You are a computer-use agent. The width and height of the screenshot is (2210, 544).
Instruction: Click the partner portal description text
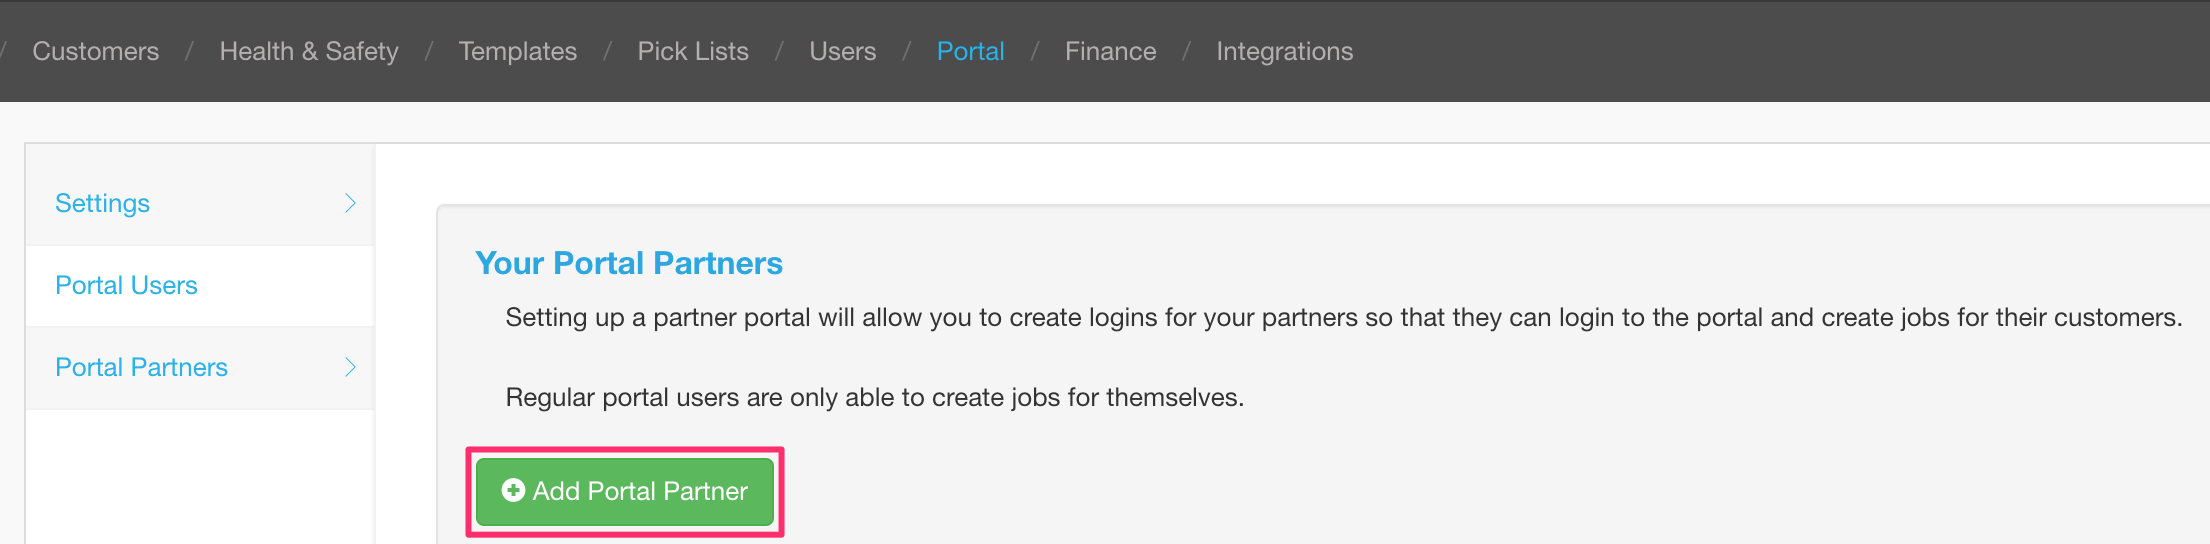pyautogui.click(x=1344, y=317)
